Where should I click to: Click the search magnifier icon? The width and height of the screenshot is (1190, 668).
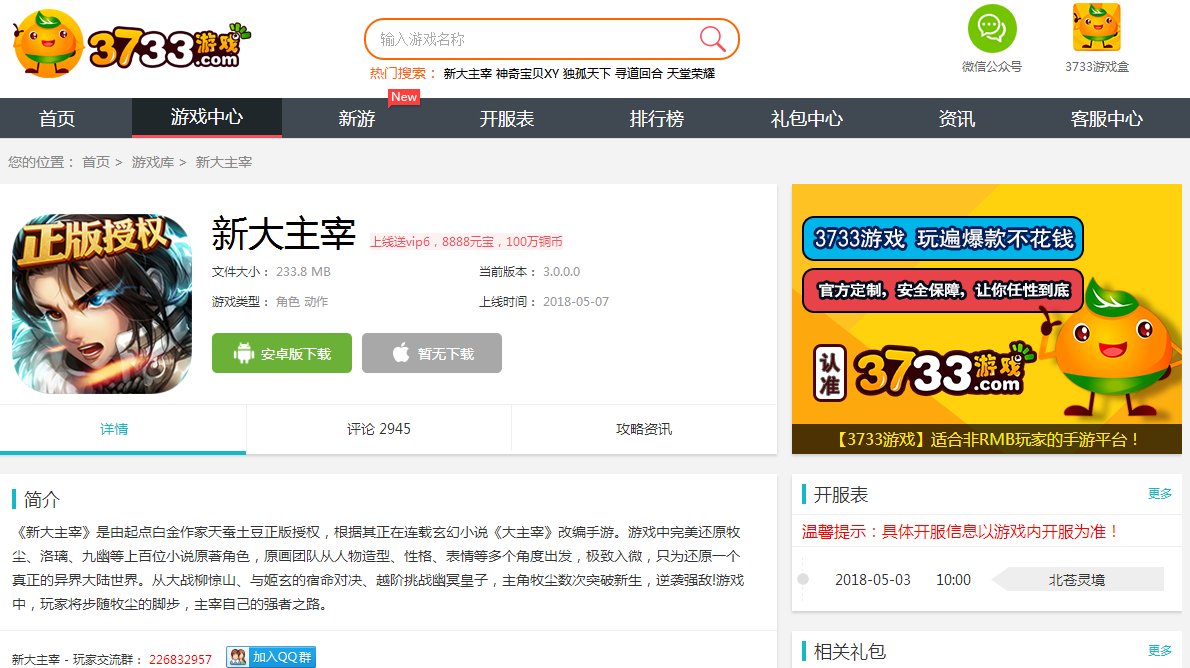pyautogui.click(x=712, y=39)
